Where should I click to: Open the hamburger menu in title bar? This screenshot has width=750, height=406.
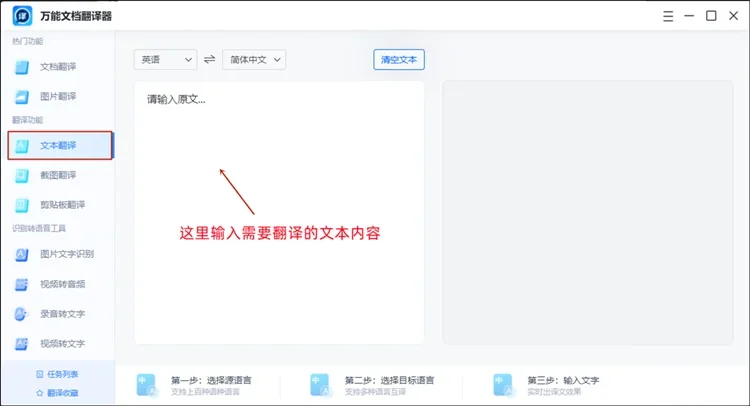668,16
